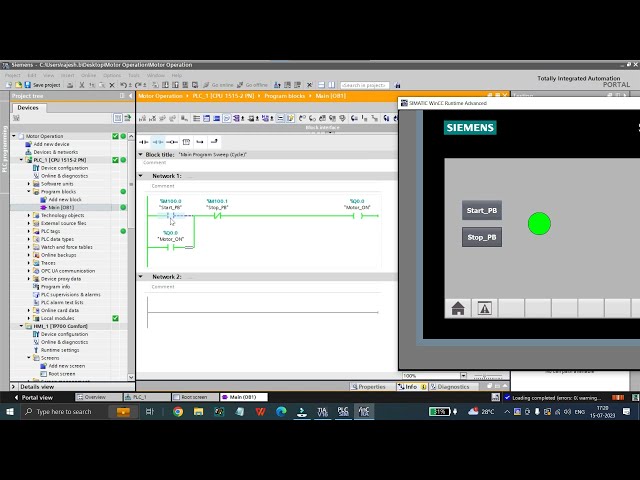Switch to the Root screen editor tab

(x=195, y=397)
